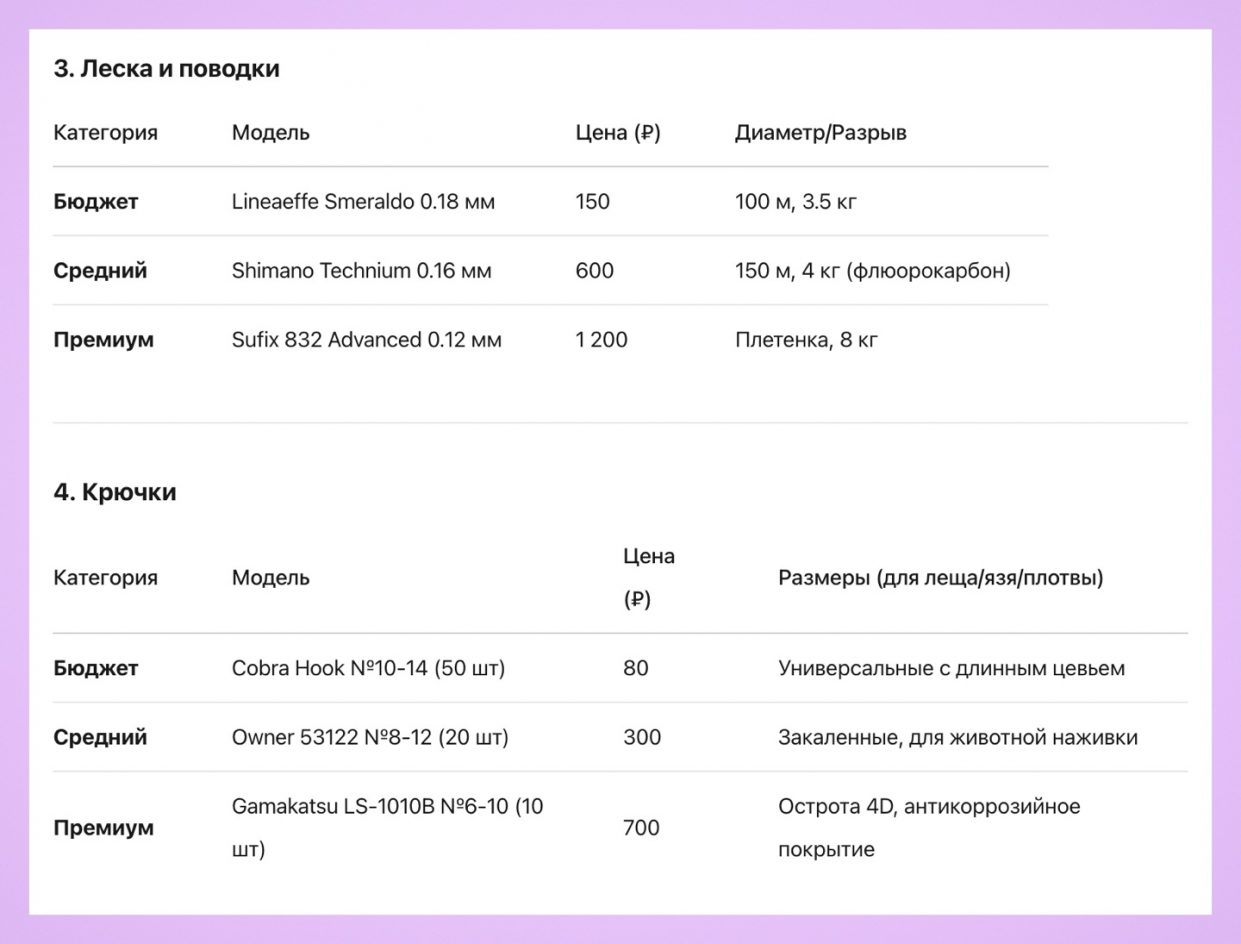Click the price cell "600"

[x=594, y=271]
